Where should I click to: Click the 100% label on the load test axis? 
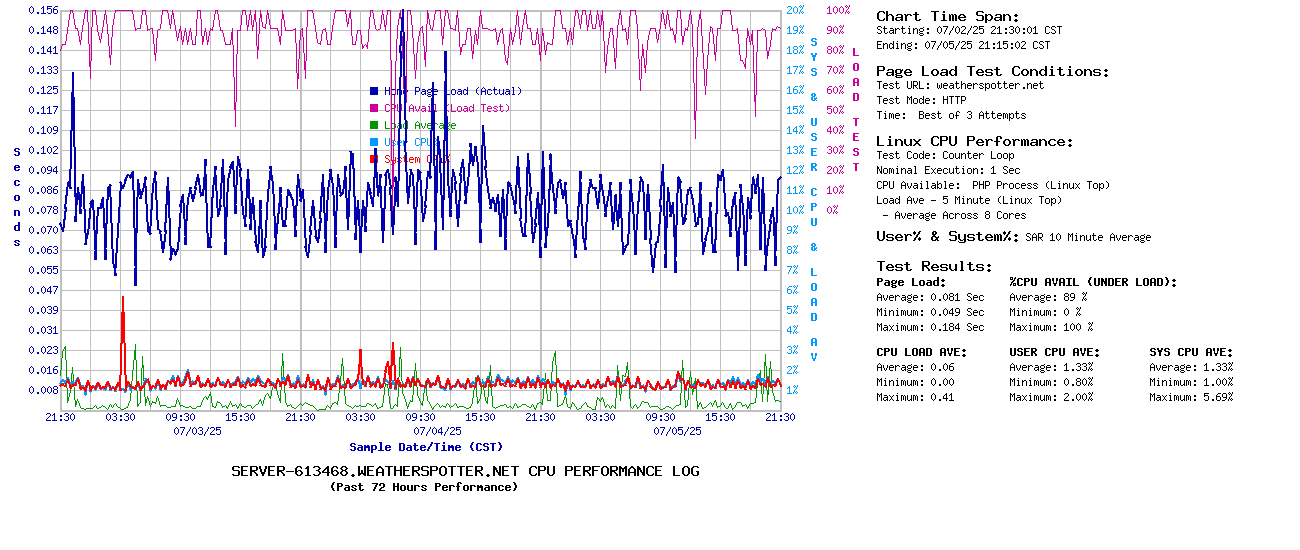[x=838, y=10]
